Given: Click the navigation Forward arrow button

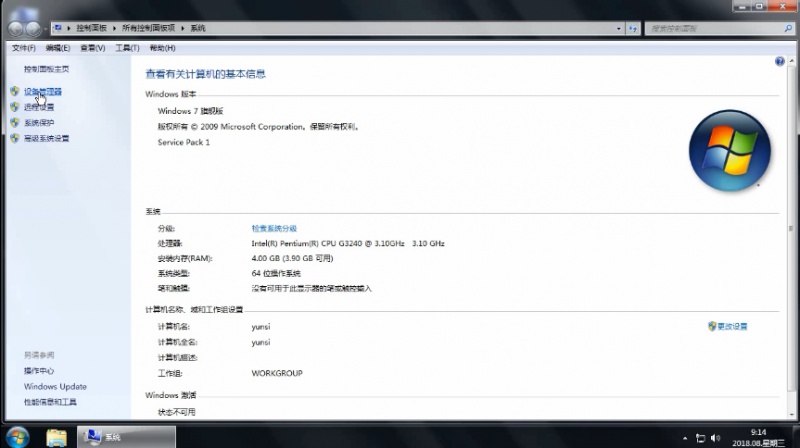Looking at the screenshot, I should [33, 29].
